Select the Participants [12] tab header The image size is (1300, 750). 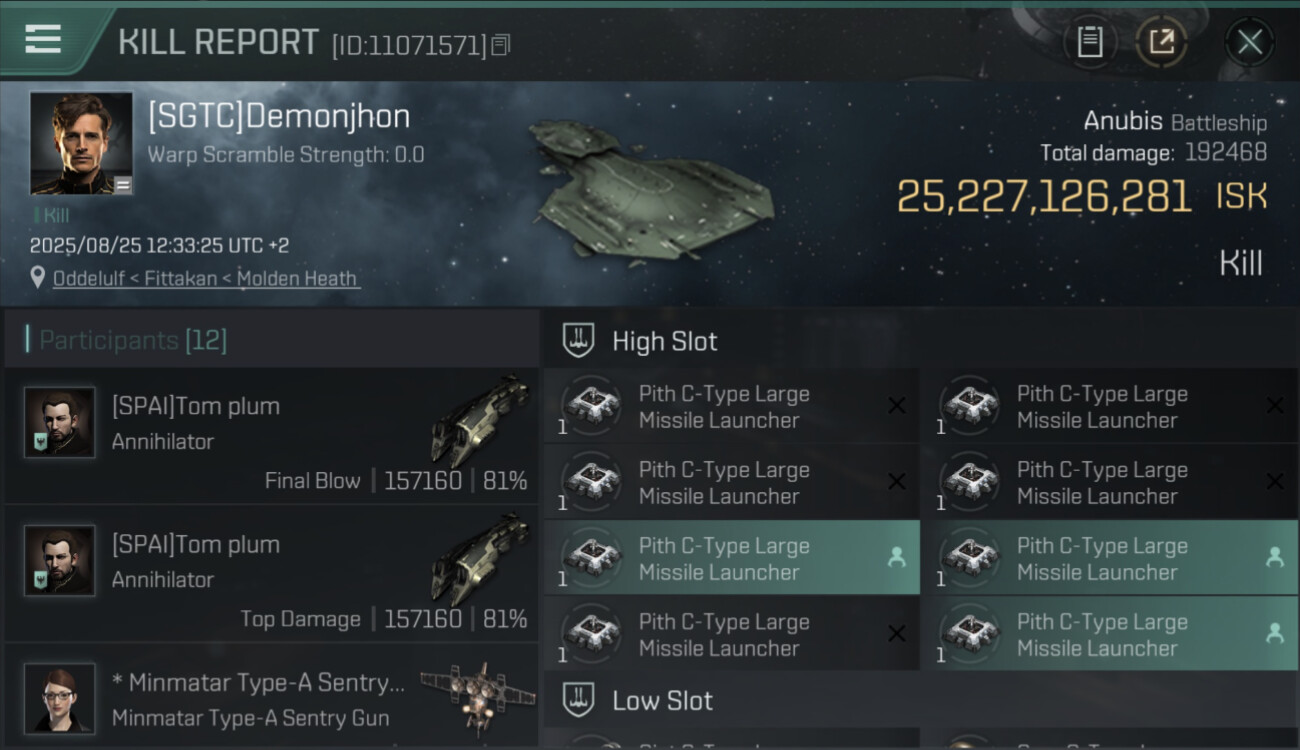click(133, 340)
